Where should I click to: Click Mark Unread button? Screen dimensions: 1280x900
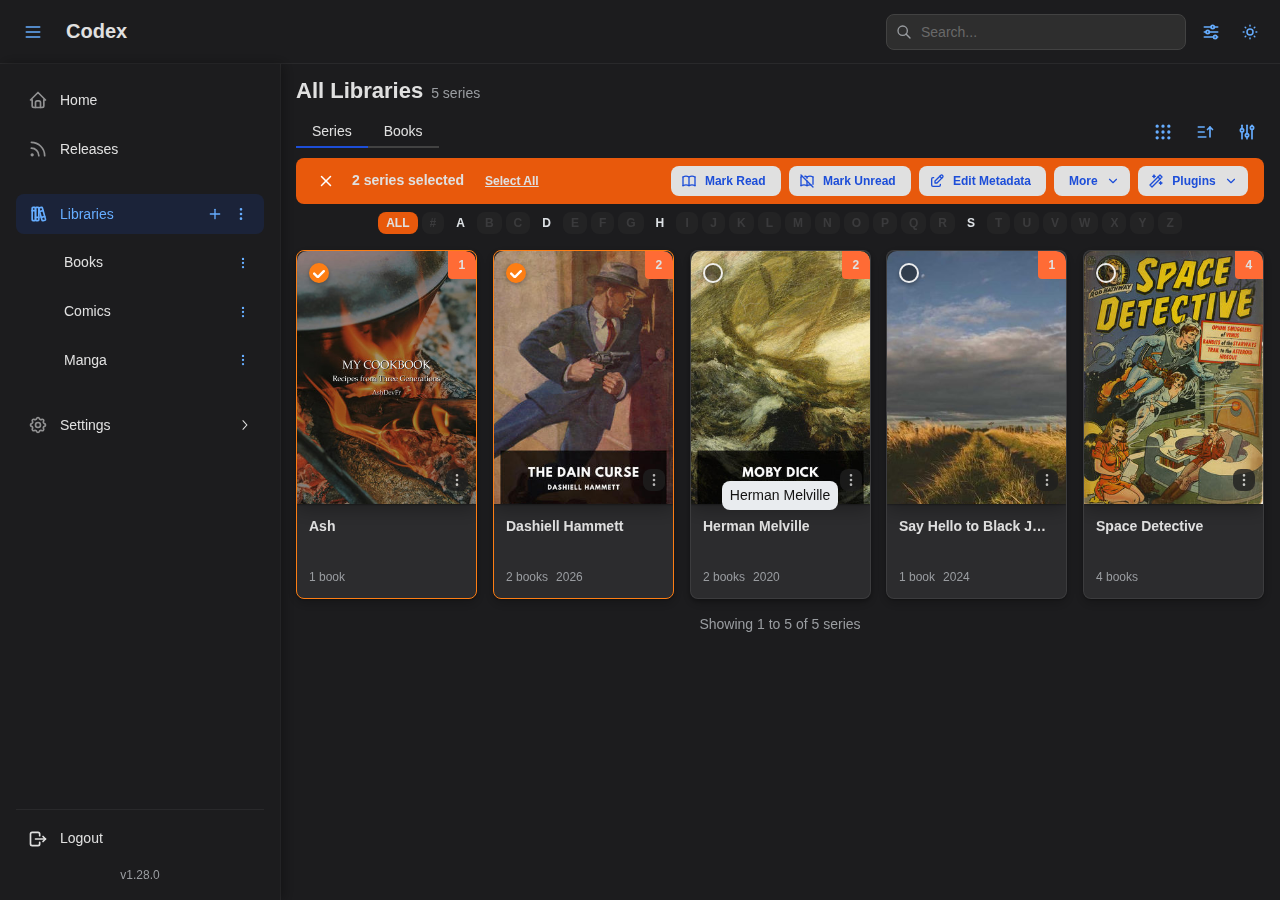(850, 181)
